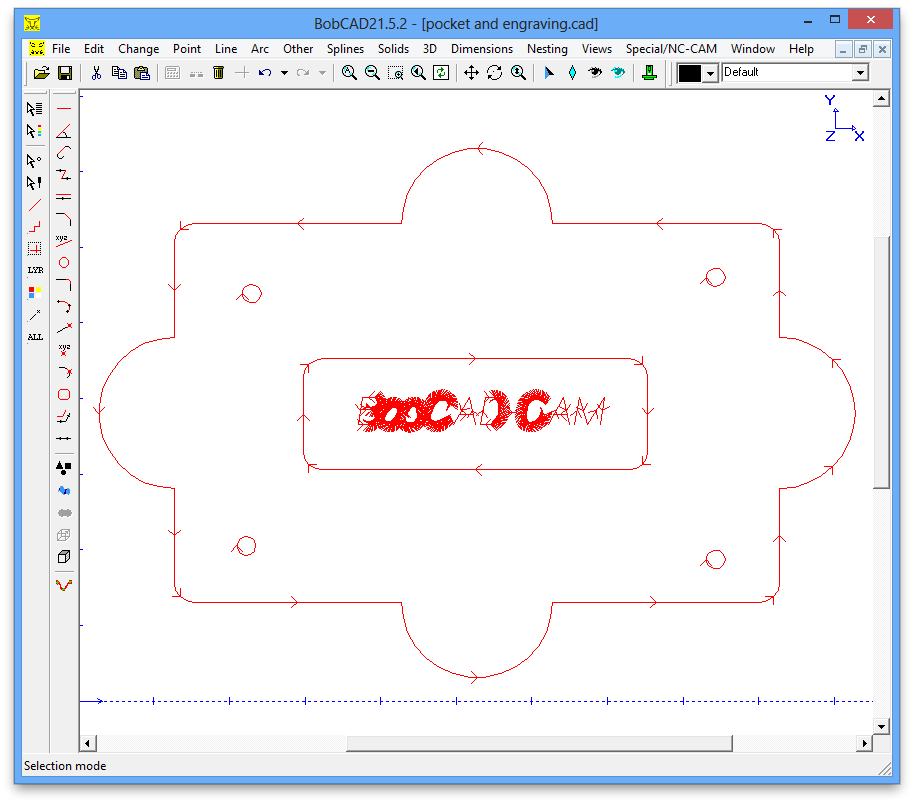Cut selection with the scissors icon
914x804 pixels.
(x=96, y=73)
